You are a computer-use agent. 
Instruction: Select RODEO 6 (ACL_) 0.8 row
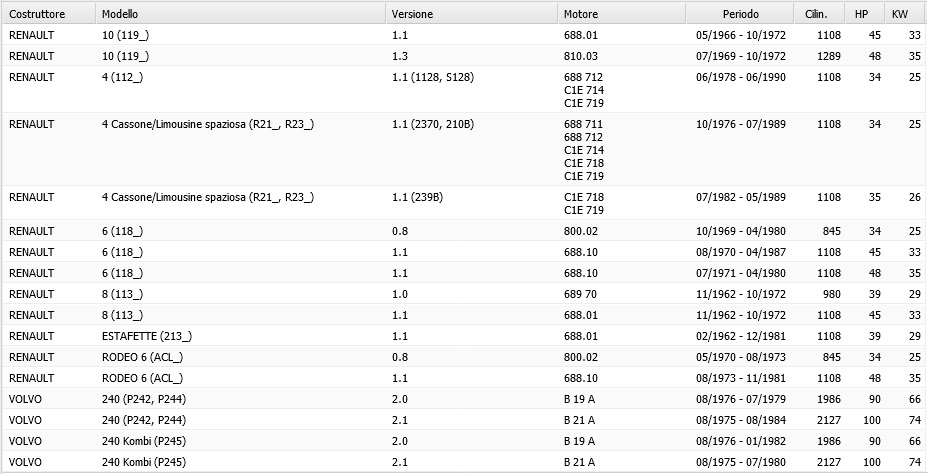(464, 357)
